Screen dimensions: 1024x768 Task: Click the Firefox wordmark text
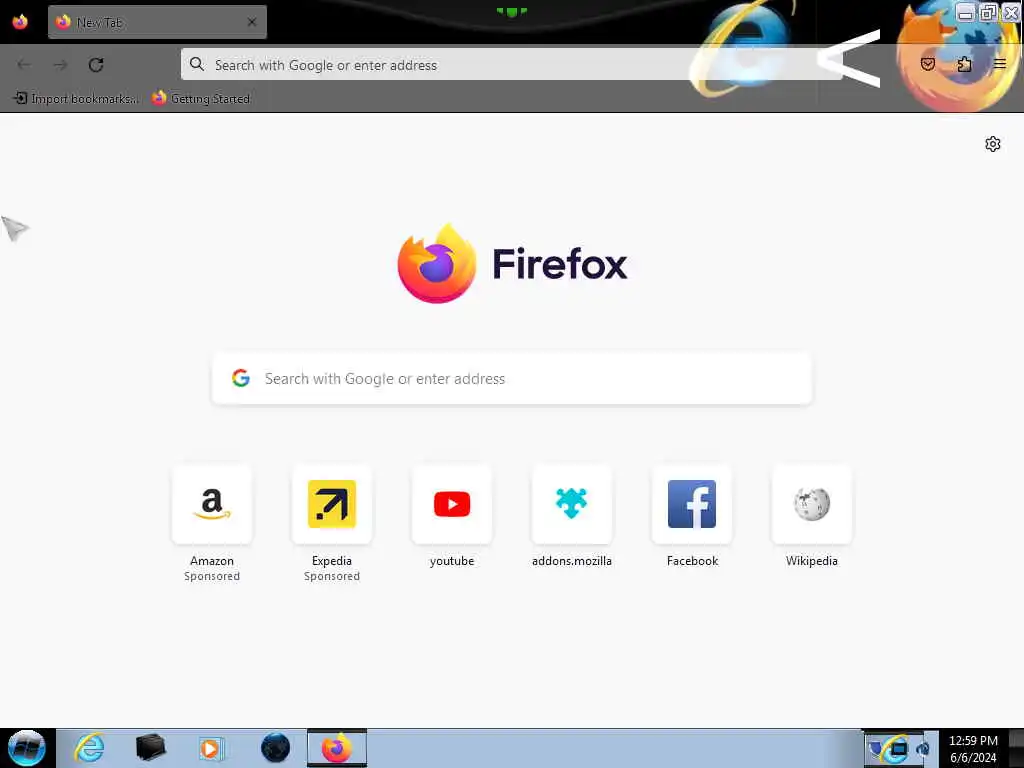coord(560,264)
